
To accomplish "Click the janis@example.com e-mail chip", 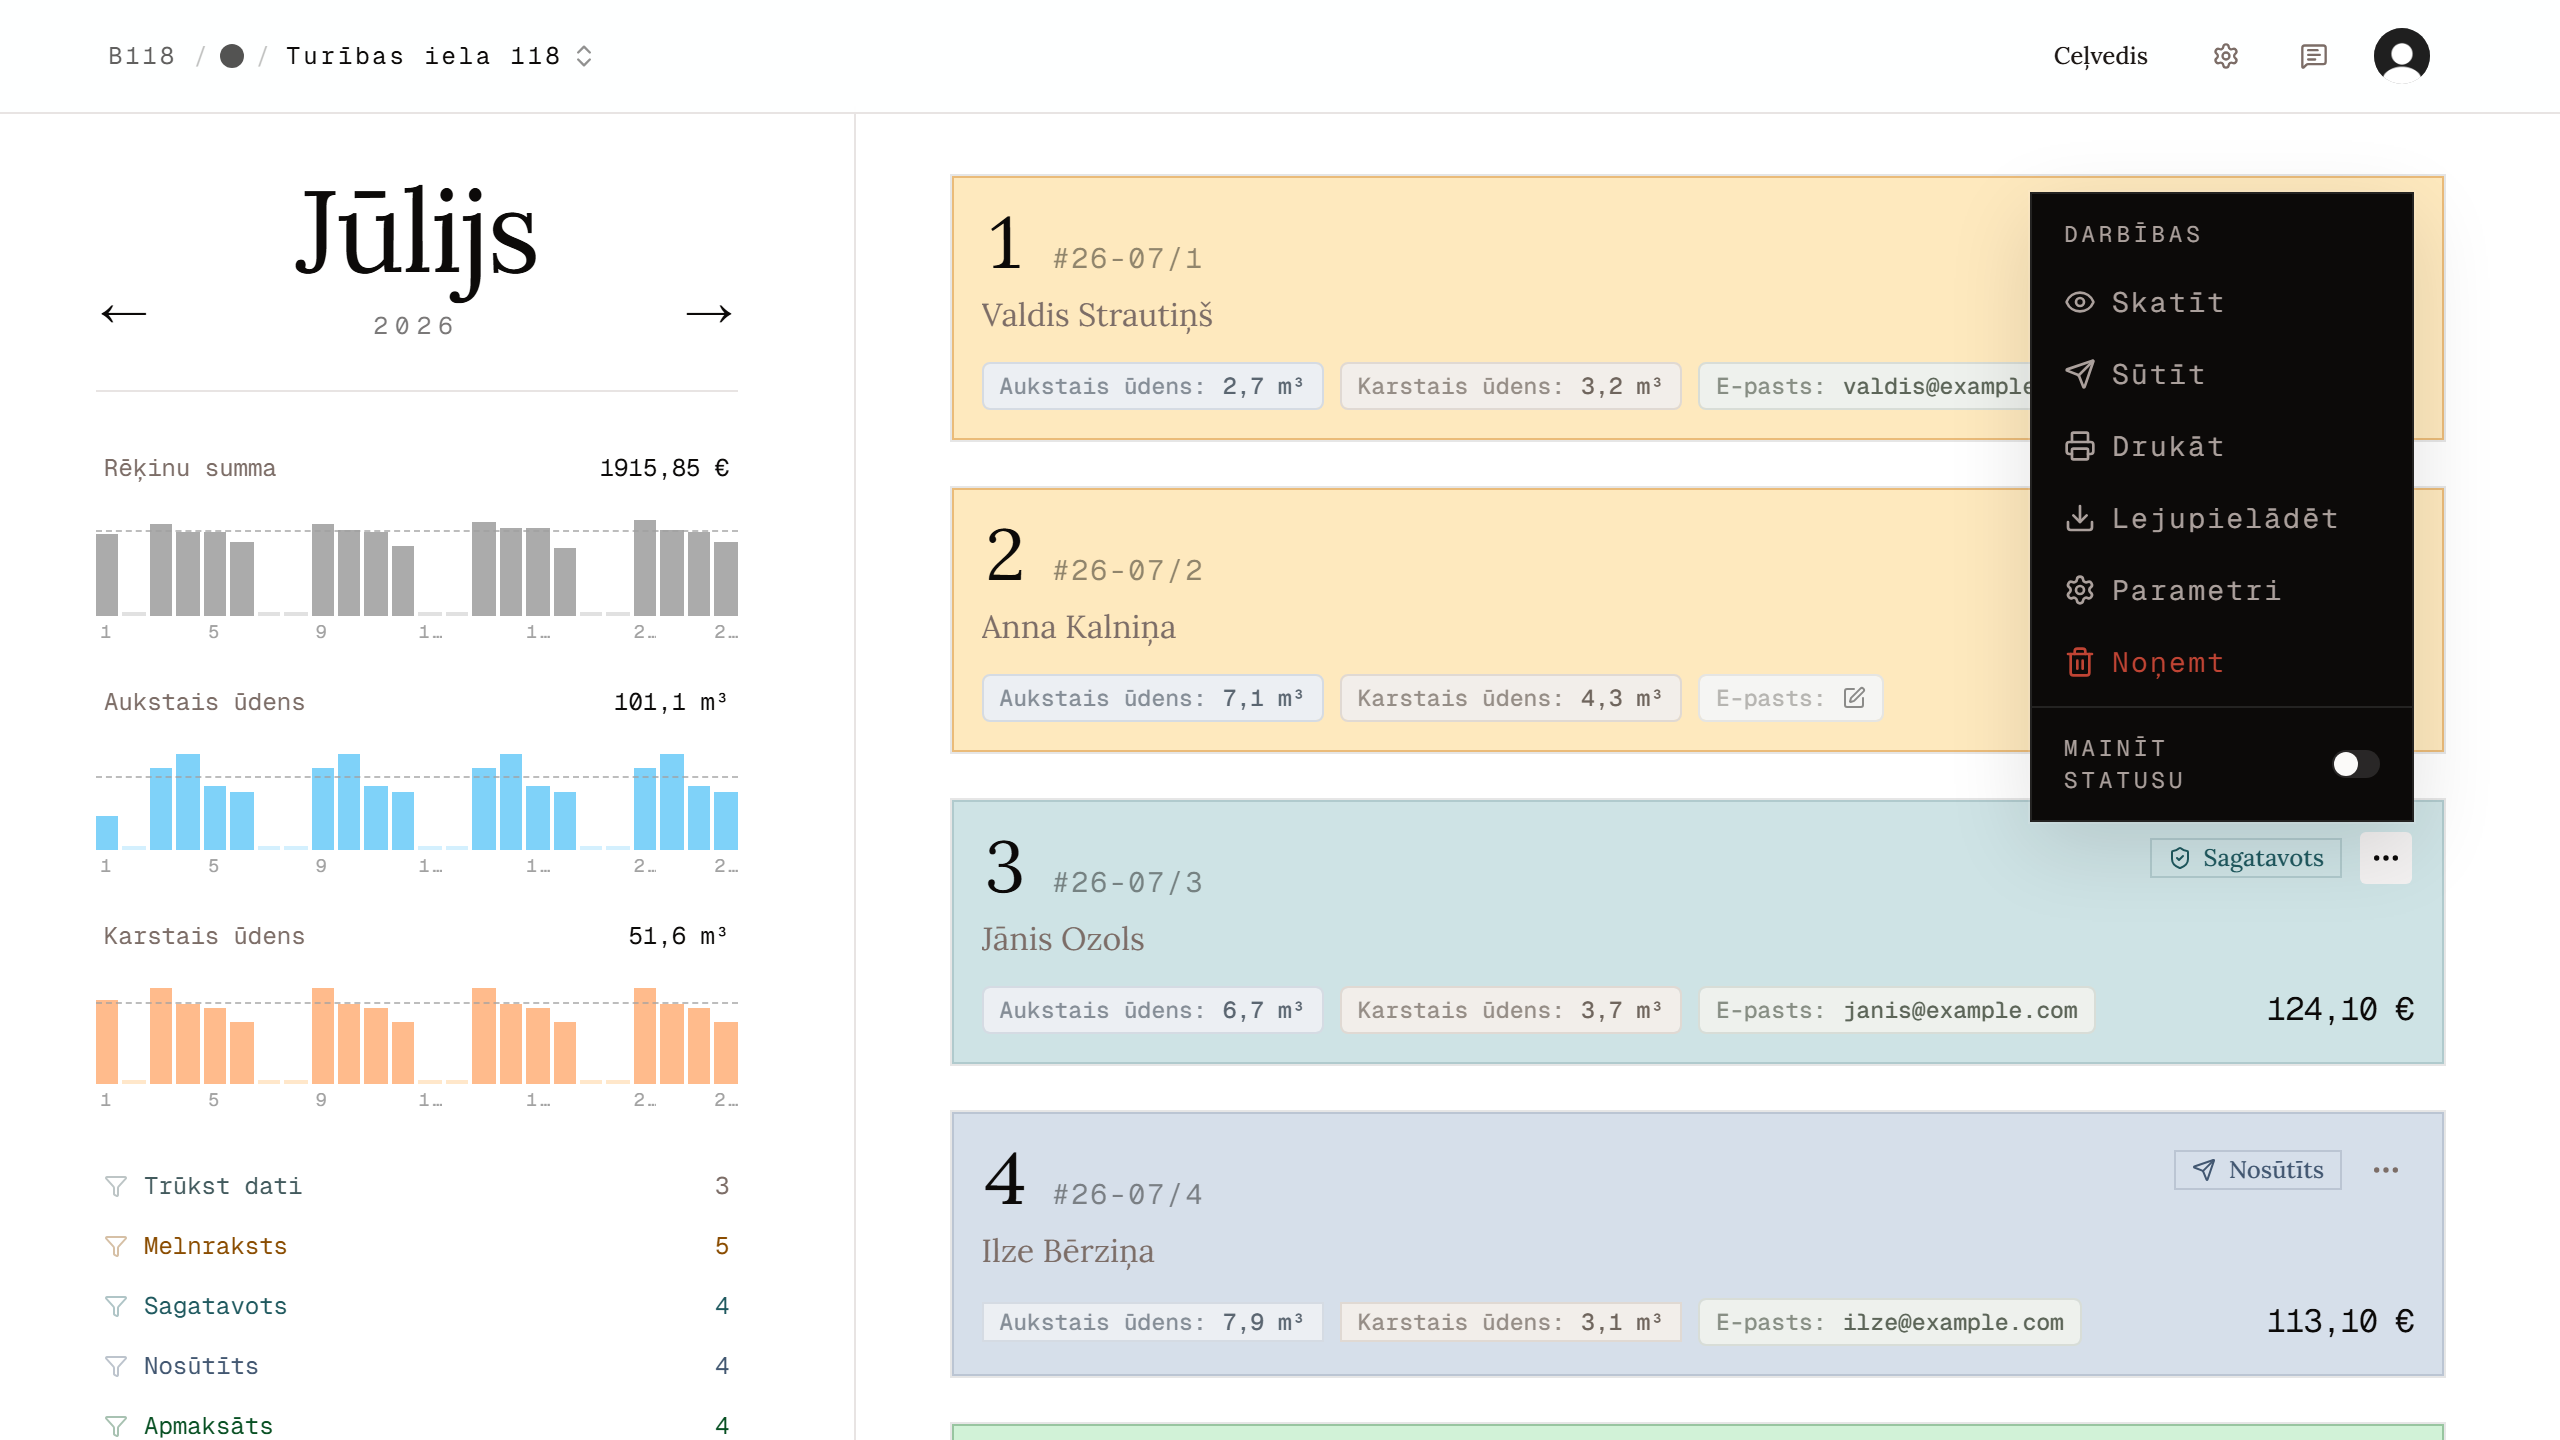I will (x=1896, y=1010).
